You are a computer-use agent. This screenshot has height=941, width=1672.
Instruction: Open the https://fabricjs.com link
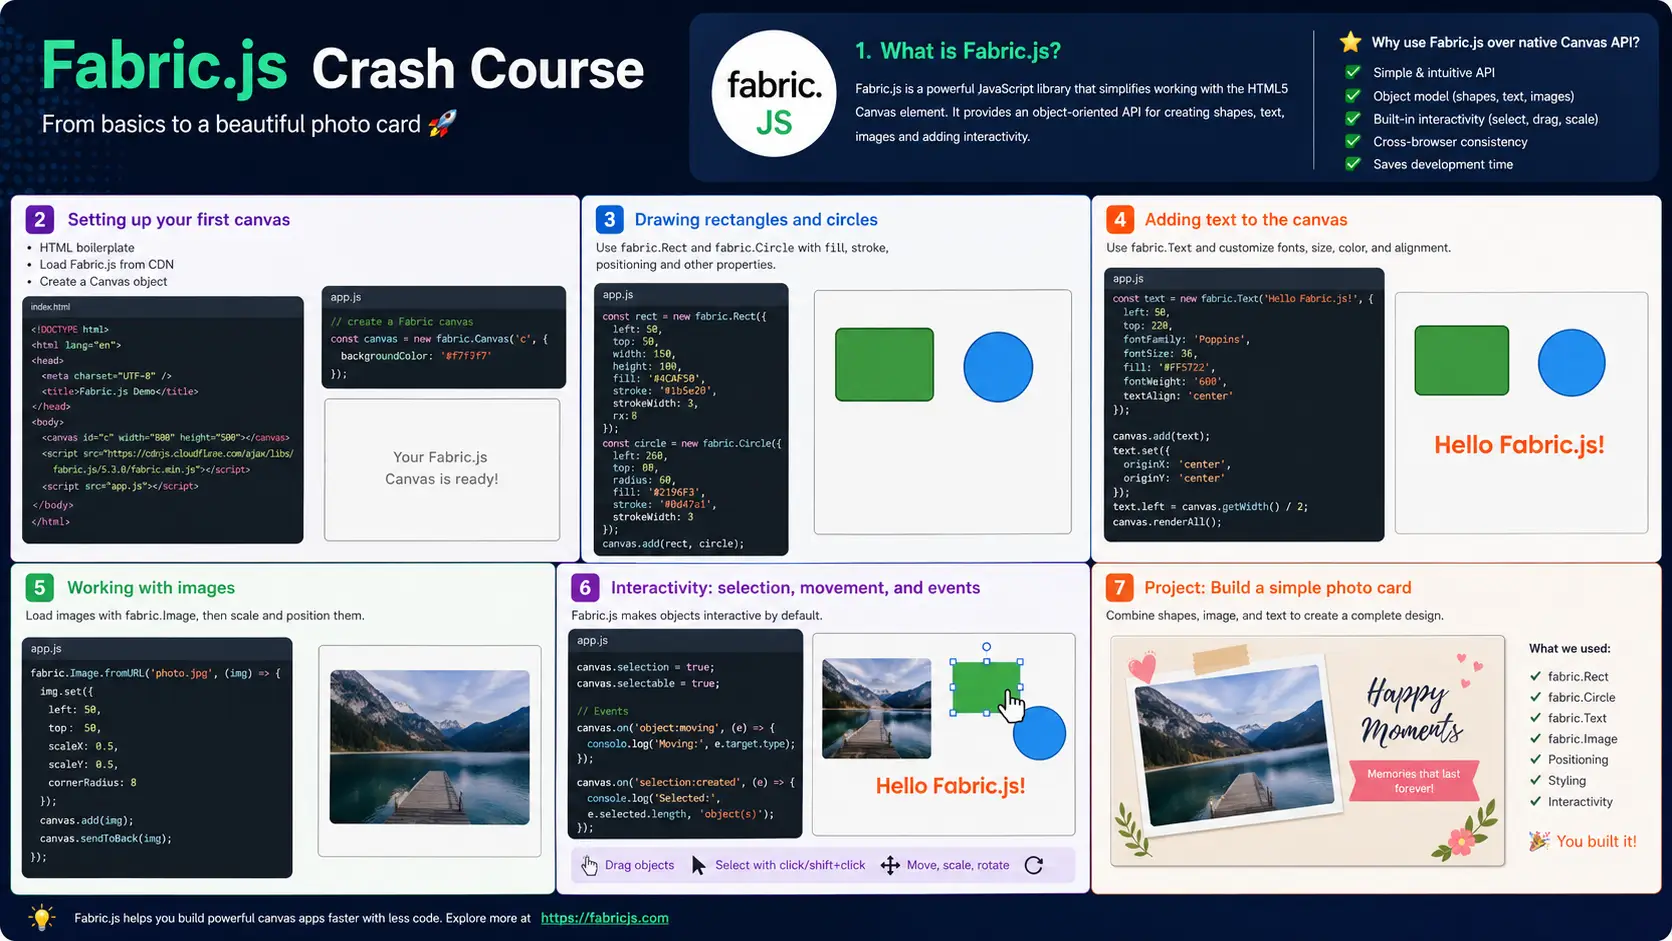(605, 918)
